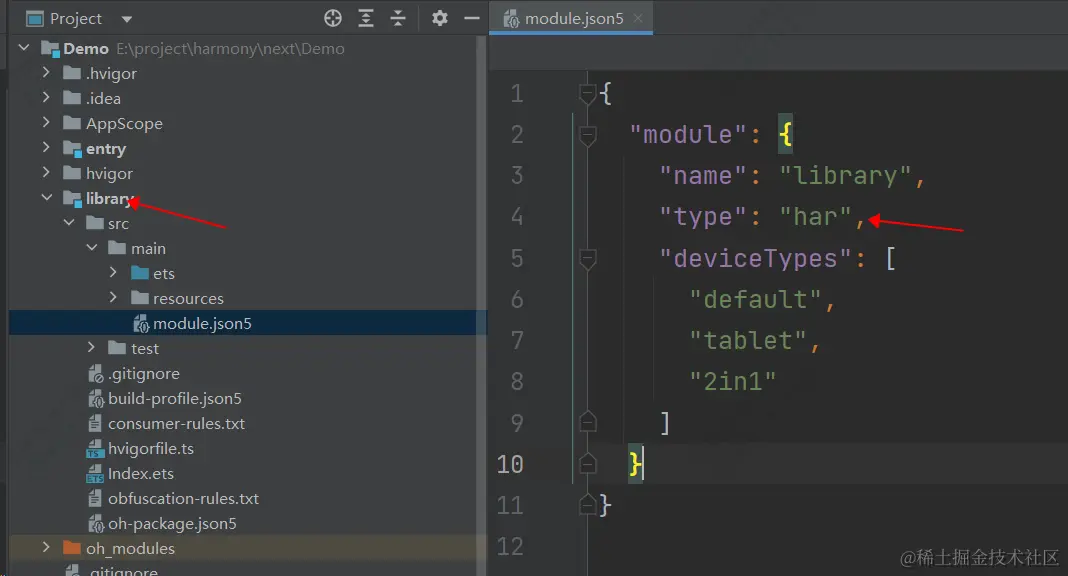
Task: Click the Project panel title label
Action: 76,18
